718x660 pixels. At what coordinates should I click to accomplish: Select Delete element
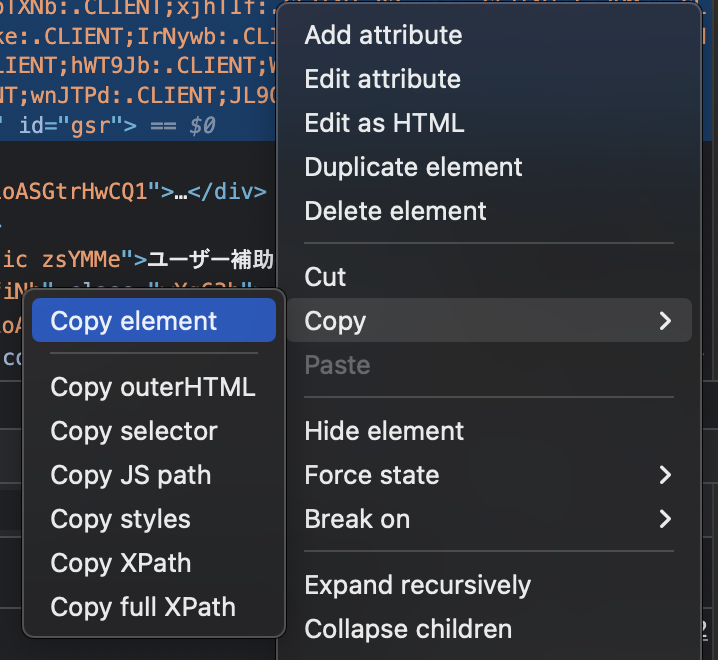[x=489, y=211]
